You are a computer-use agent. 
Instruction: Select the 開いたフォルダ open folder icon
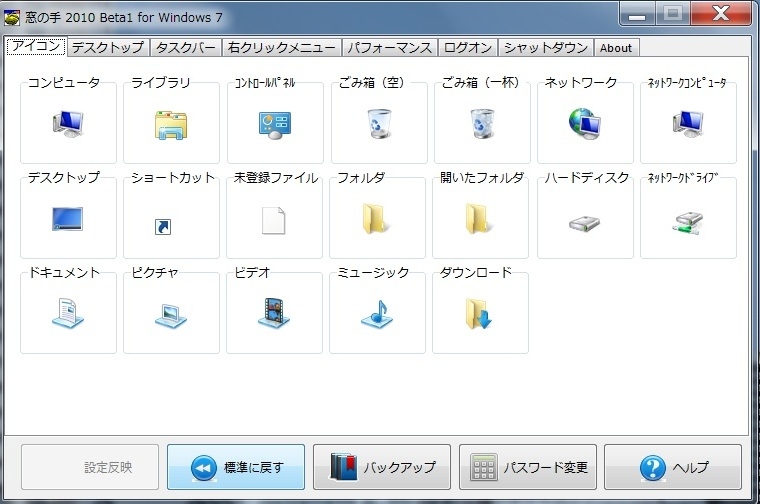click(479, 219)
